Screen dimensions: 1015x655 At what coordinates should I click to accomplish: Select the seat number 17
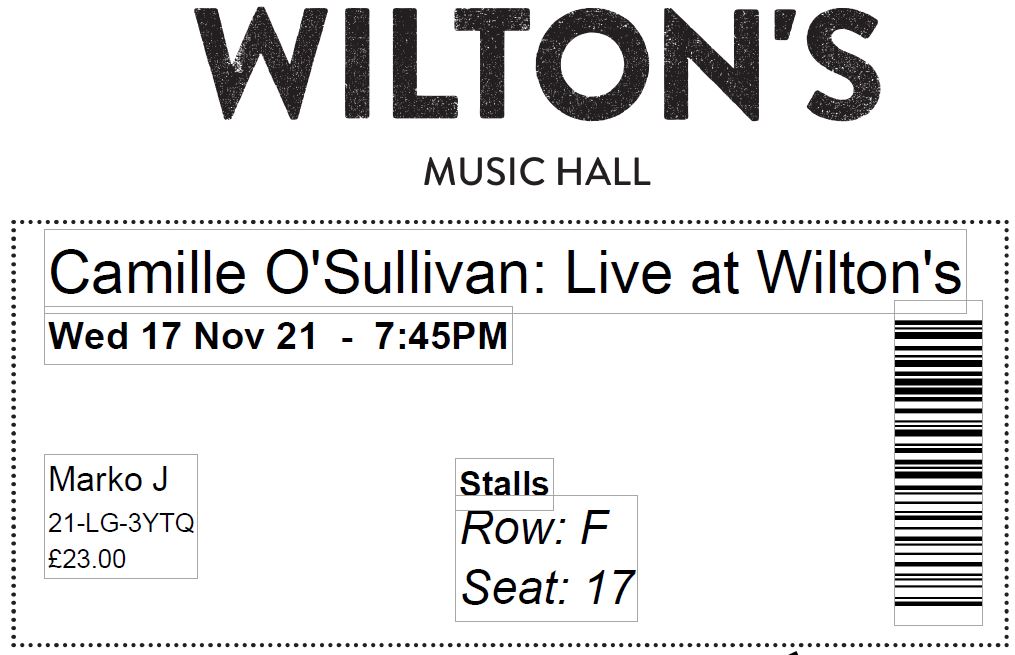click(610, 588)
